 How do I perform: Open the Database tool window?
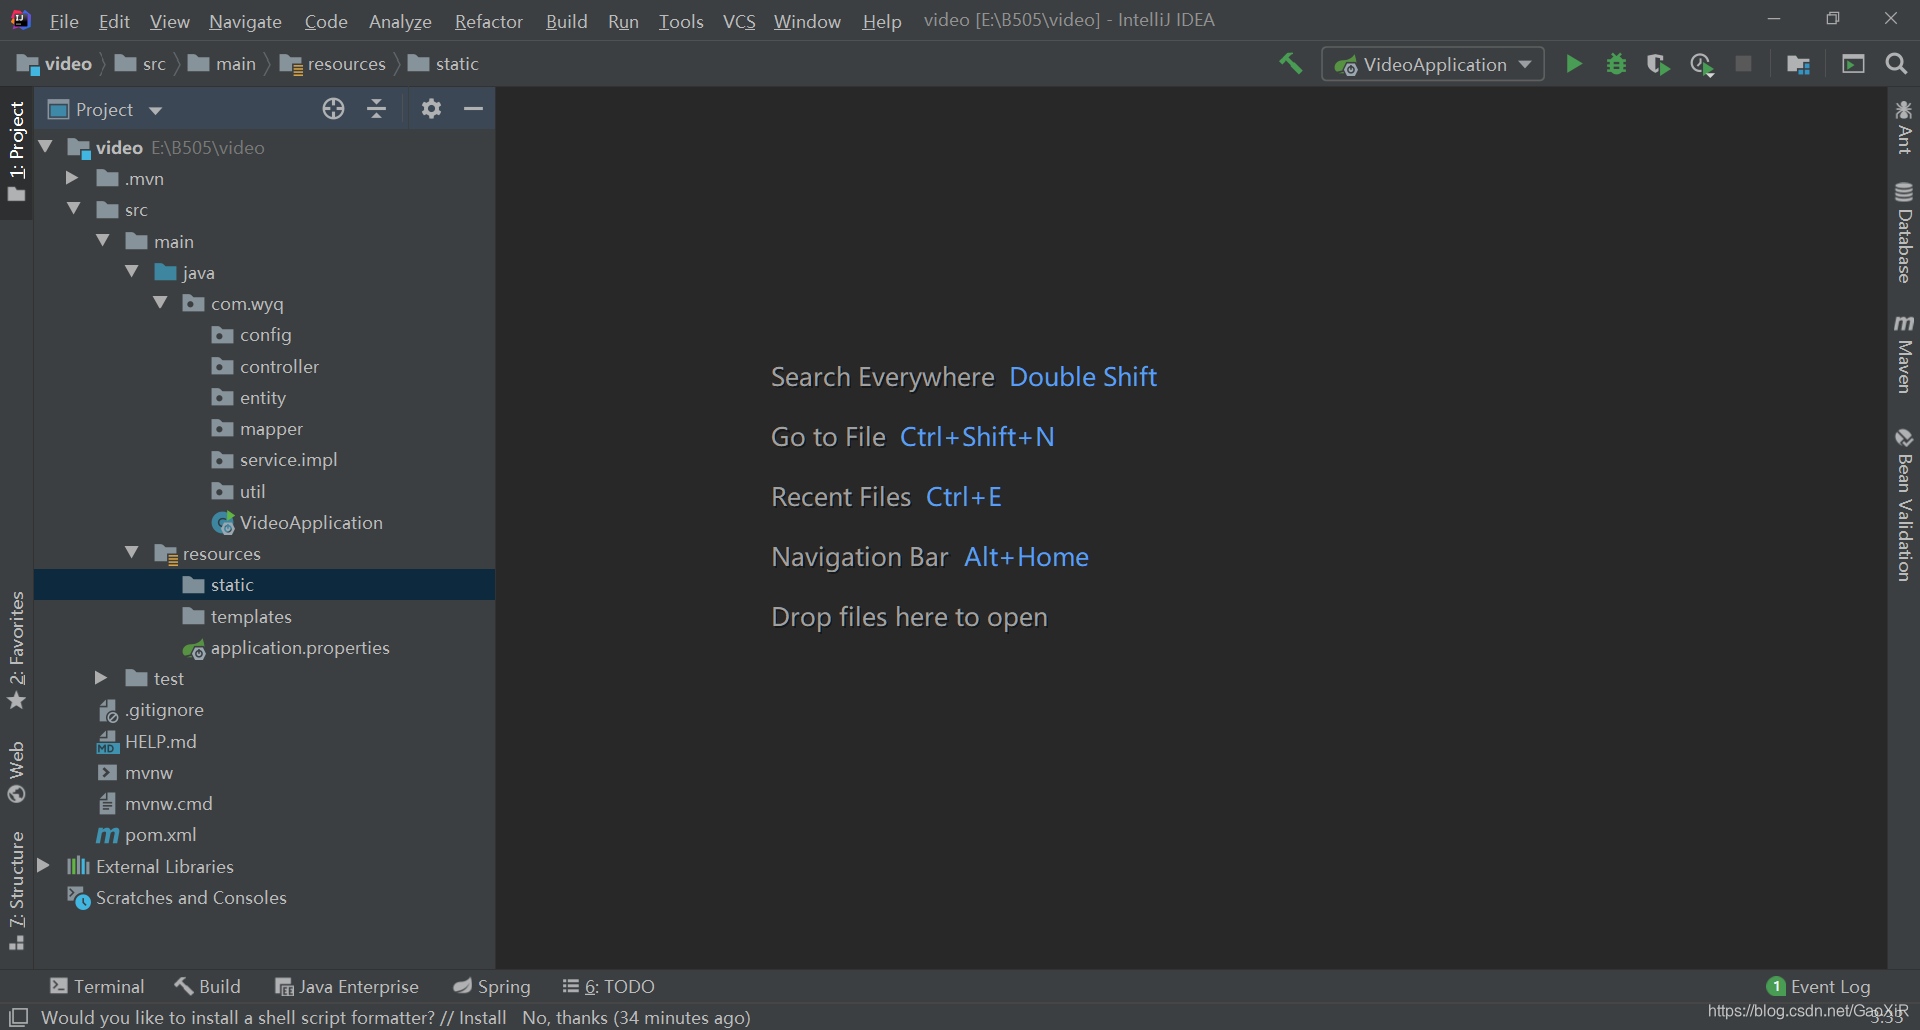click(x=1903, y=233)
